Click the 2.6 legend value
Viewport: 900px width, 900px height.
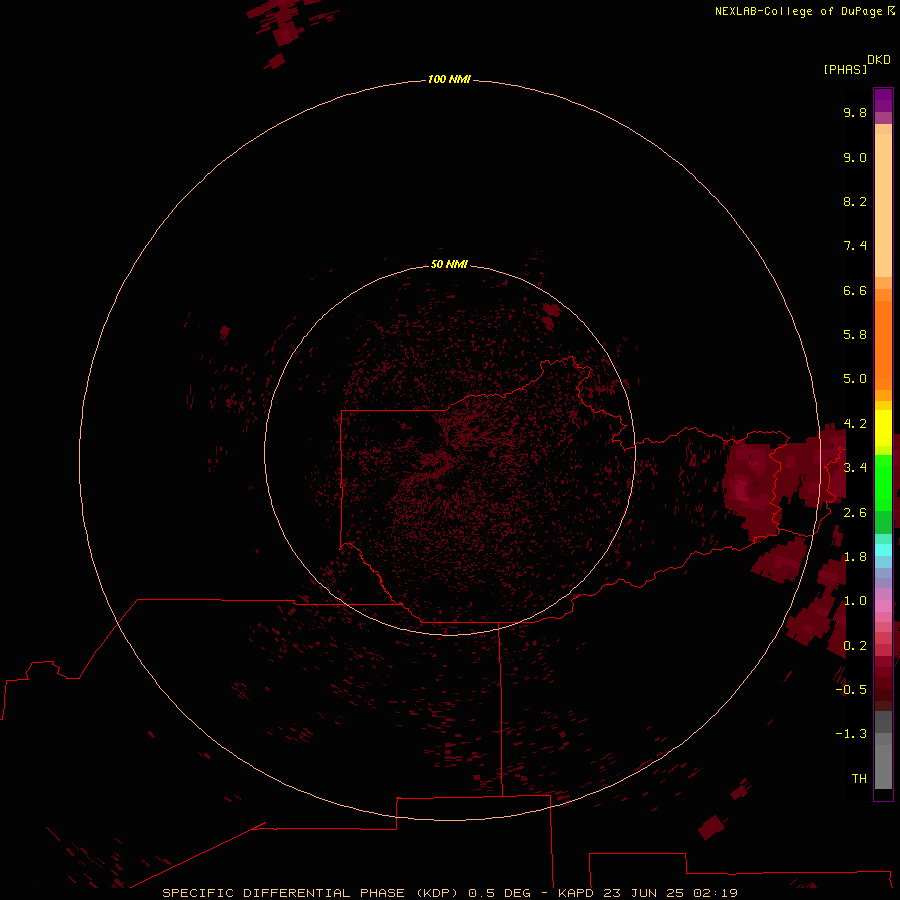click(x=855, y=513)
